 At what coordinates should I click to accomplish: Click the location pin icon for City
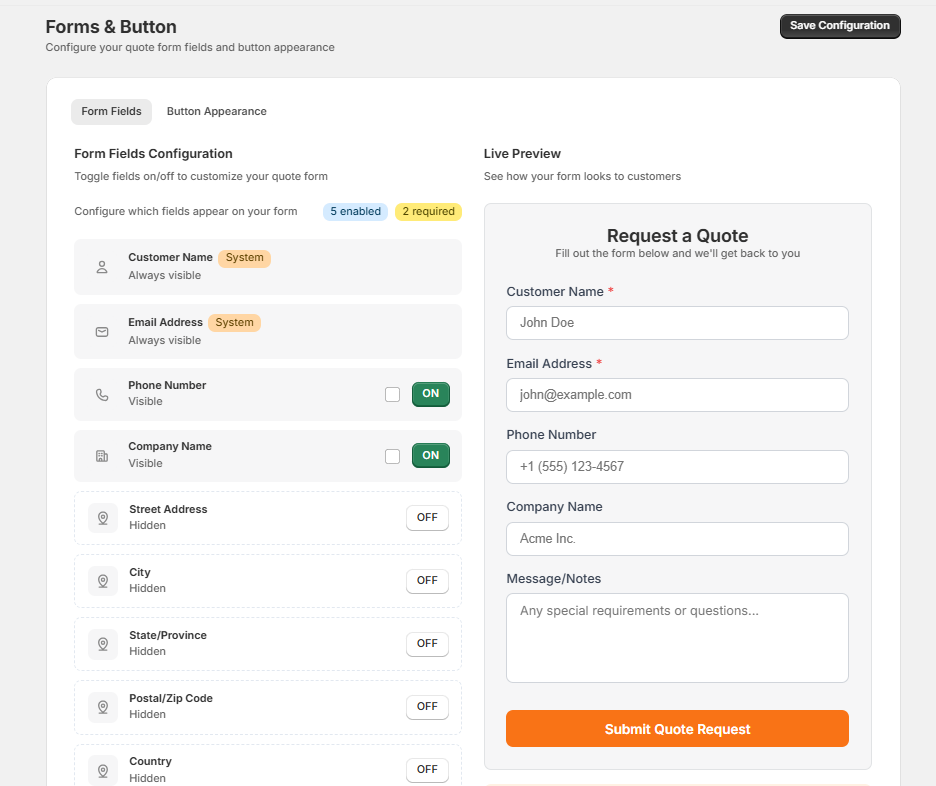pos(101,581)
